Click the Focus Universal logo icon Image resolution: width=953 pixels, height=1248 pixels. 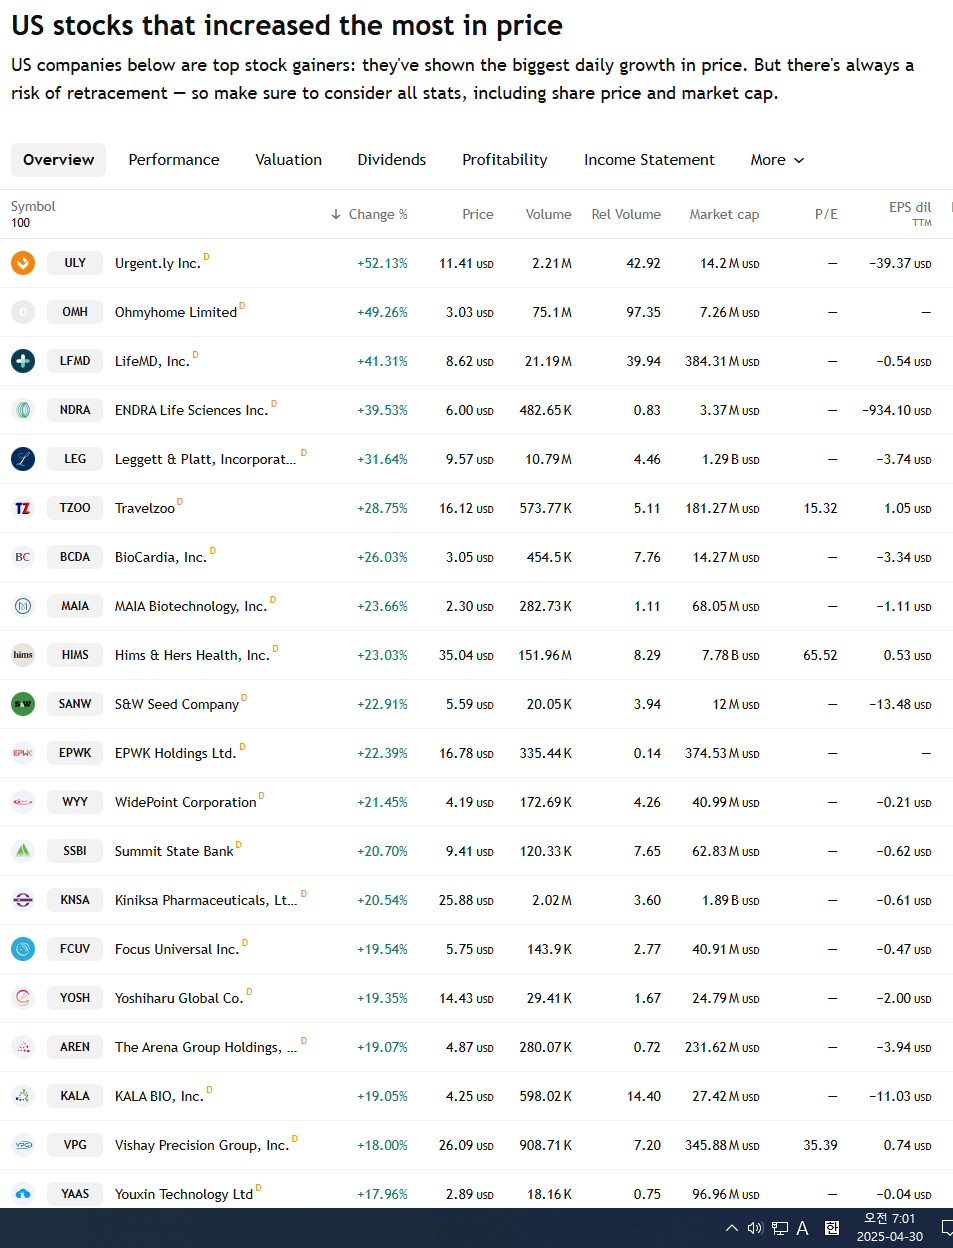[x=23, y=949]
